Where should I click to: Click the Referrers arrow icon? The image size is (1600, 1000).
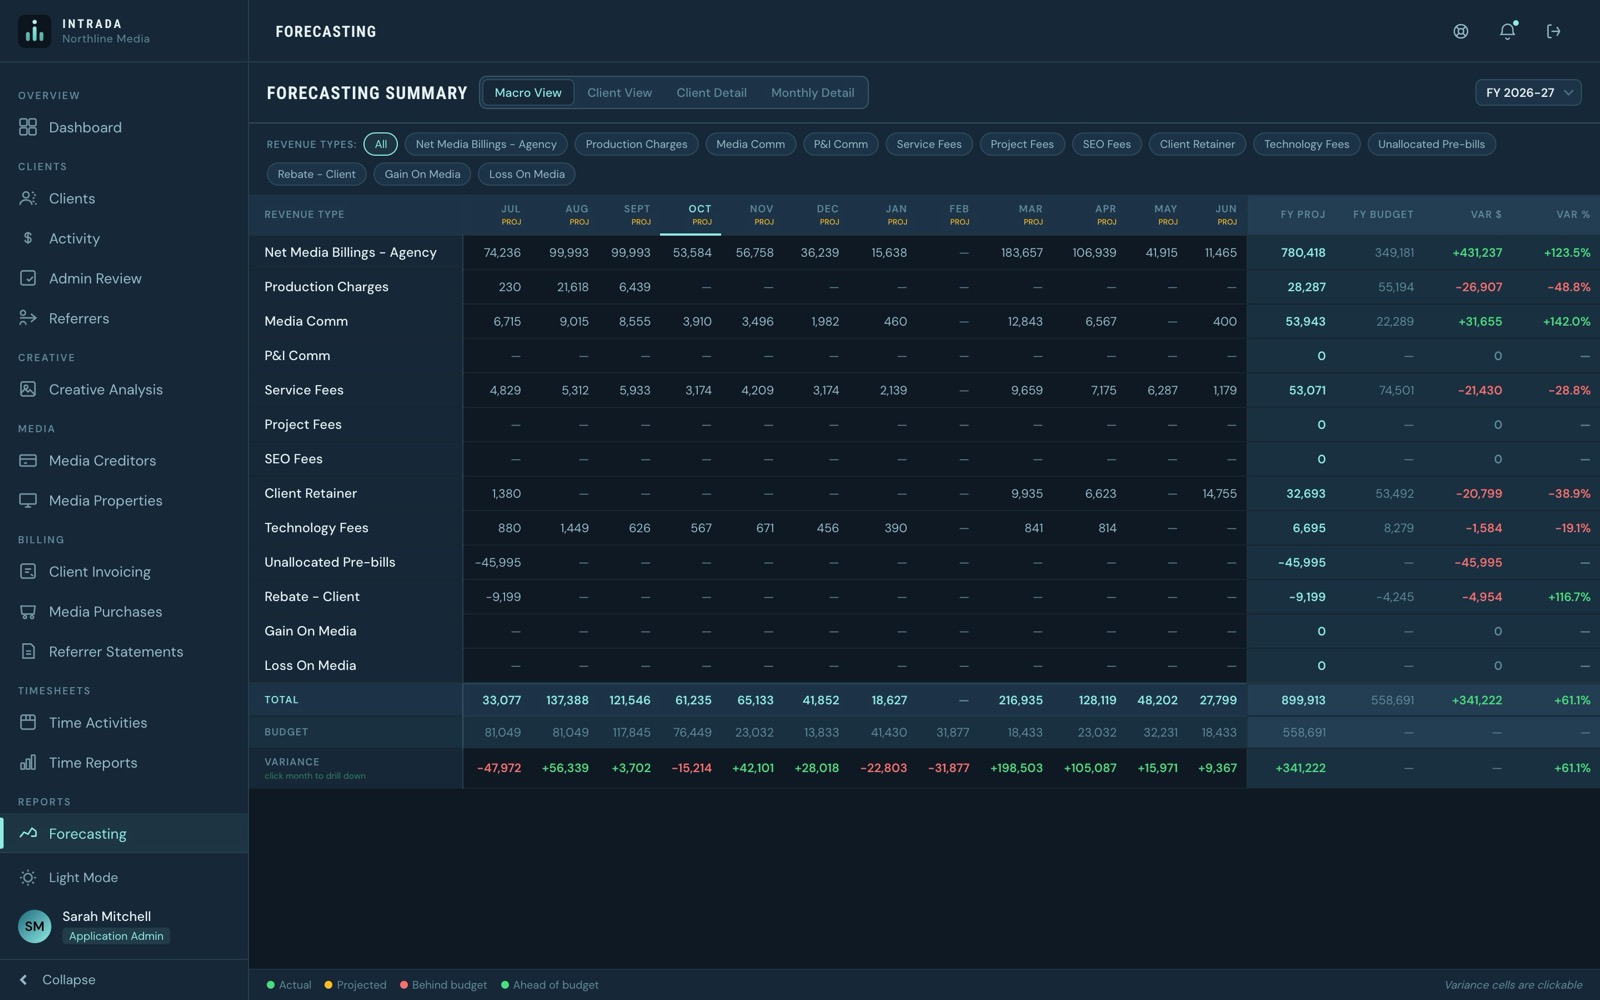(28, 318)
